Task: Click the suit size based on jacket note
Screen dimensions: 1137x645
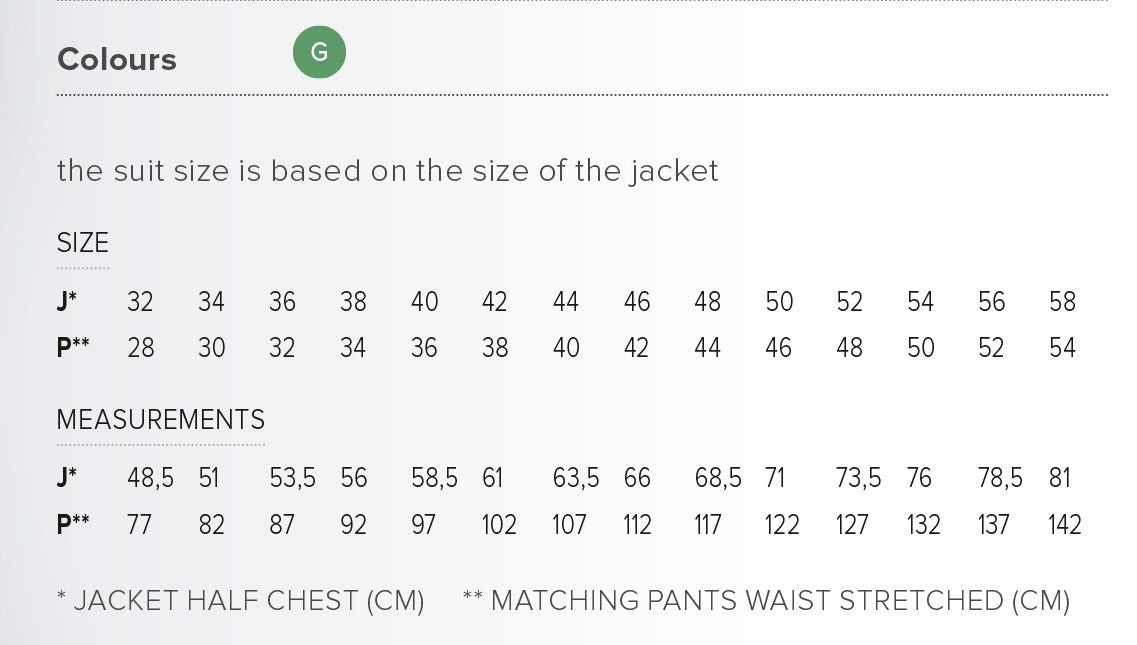Action: 388,171
